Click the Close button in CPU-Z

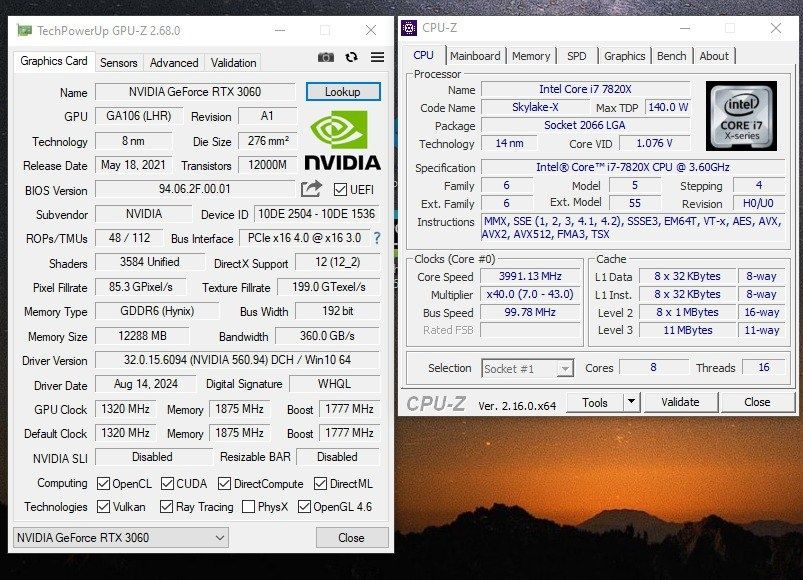pos(757,402)
